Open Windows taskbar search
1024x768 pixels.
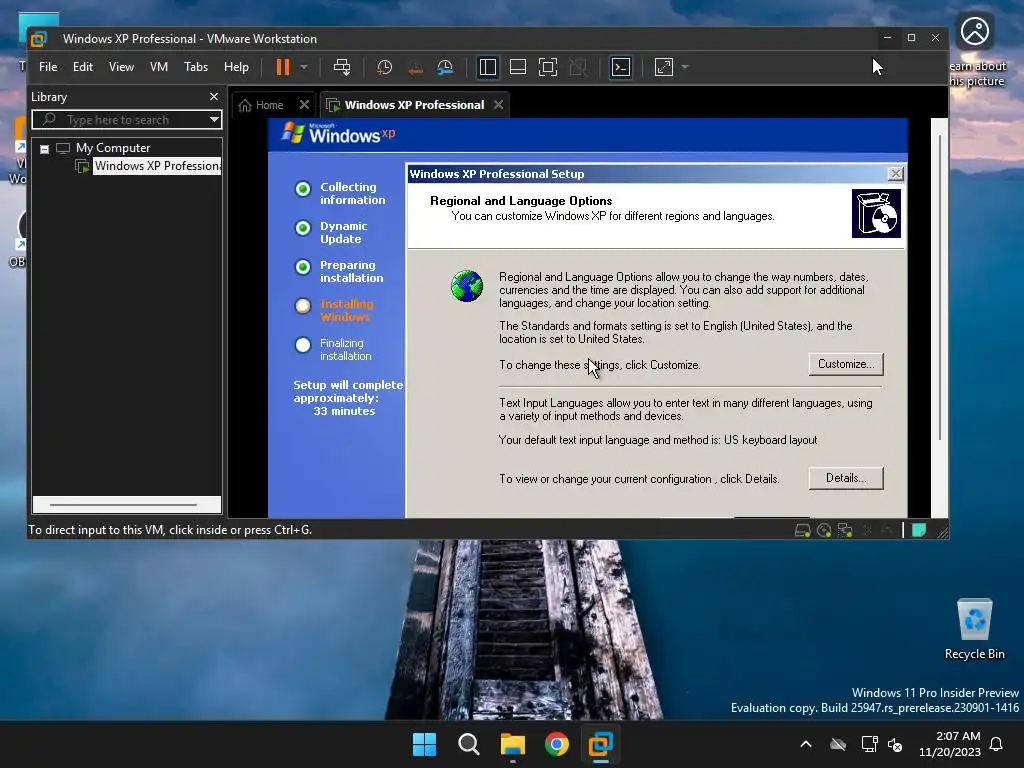[468, 744]
